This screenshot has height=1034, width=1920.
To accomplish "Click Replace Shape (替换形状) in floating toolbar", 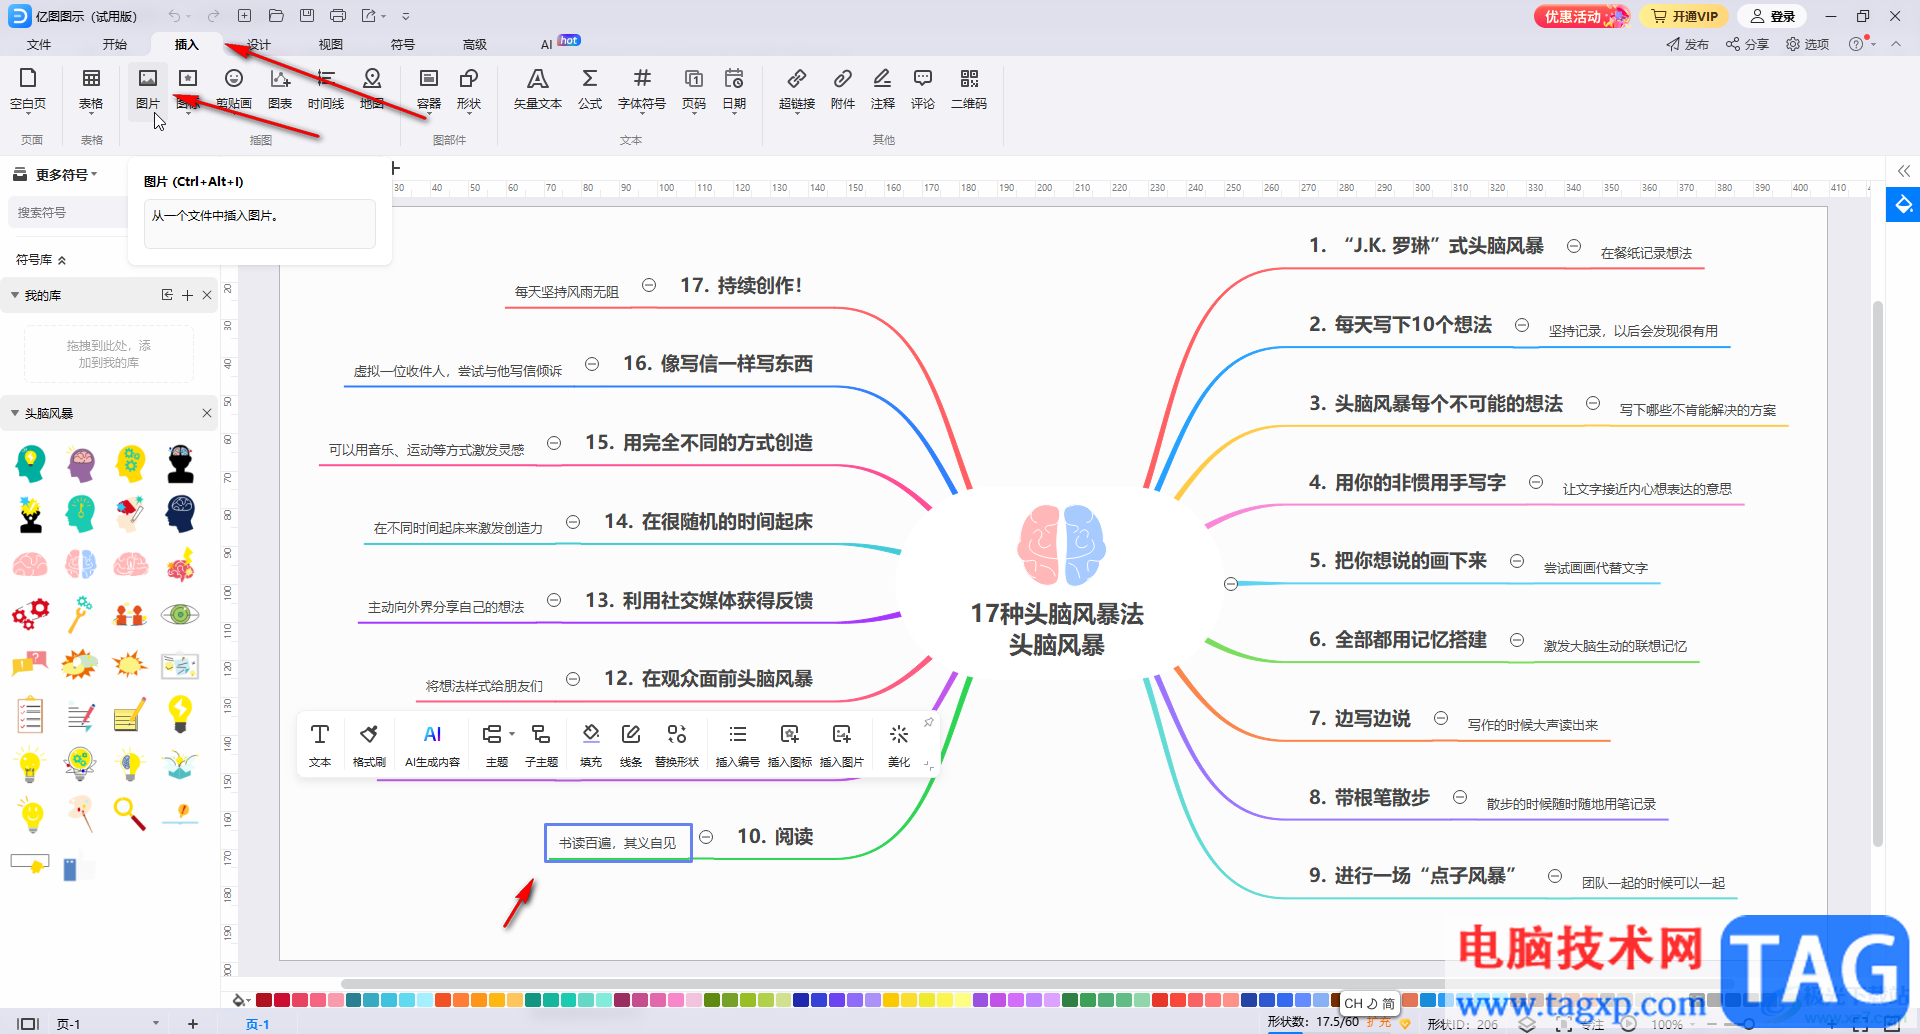I will click(x=677, y=745).
